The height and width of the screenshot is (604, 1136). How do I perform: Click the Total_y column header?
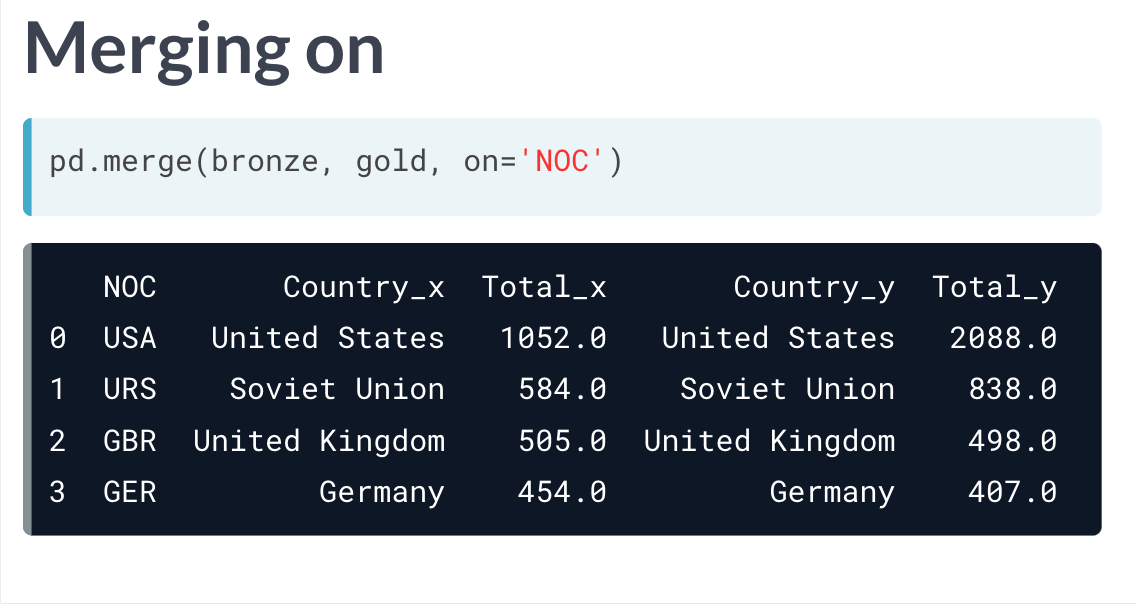[994, 288]
